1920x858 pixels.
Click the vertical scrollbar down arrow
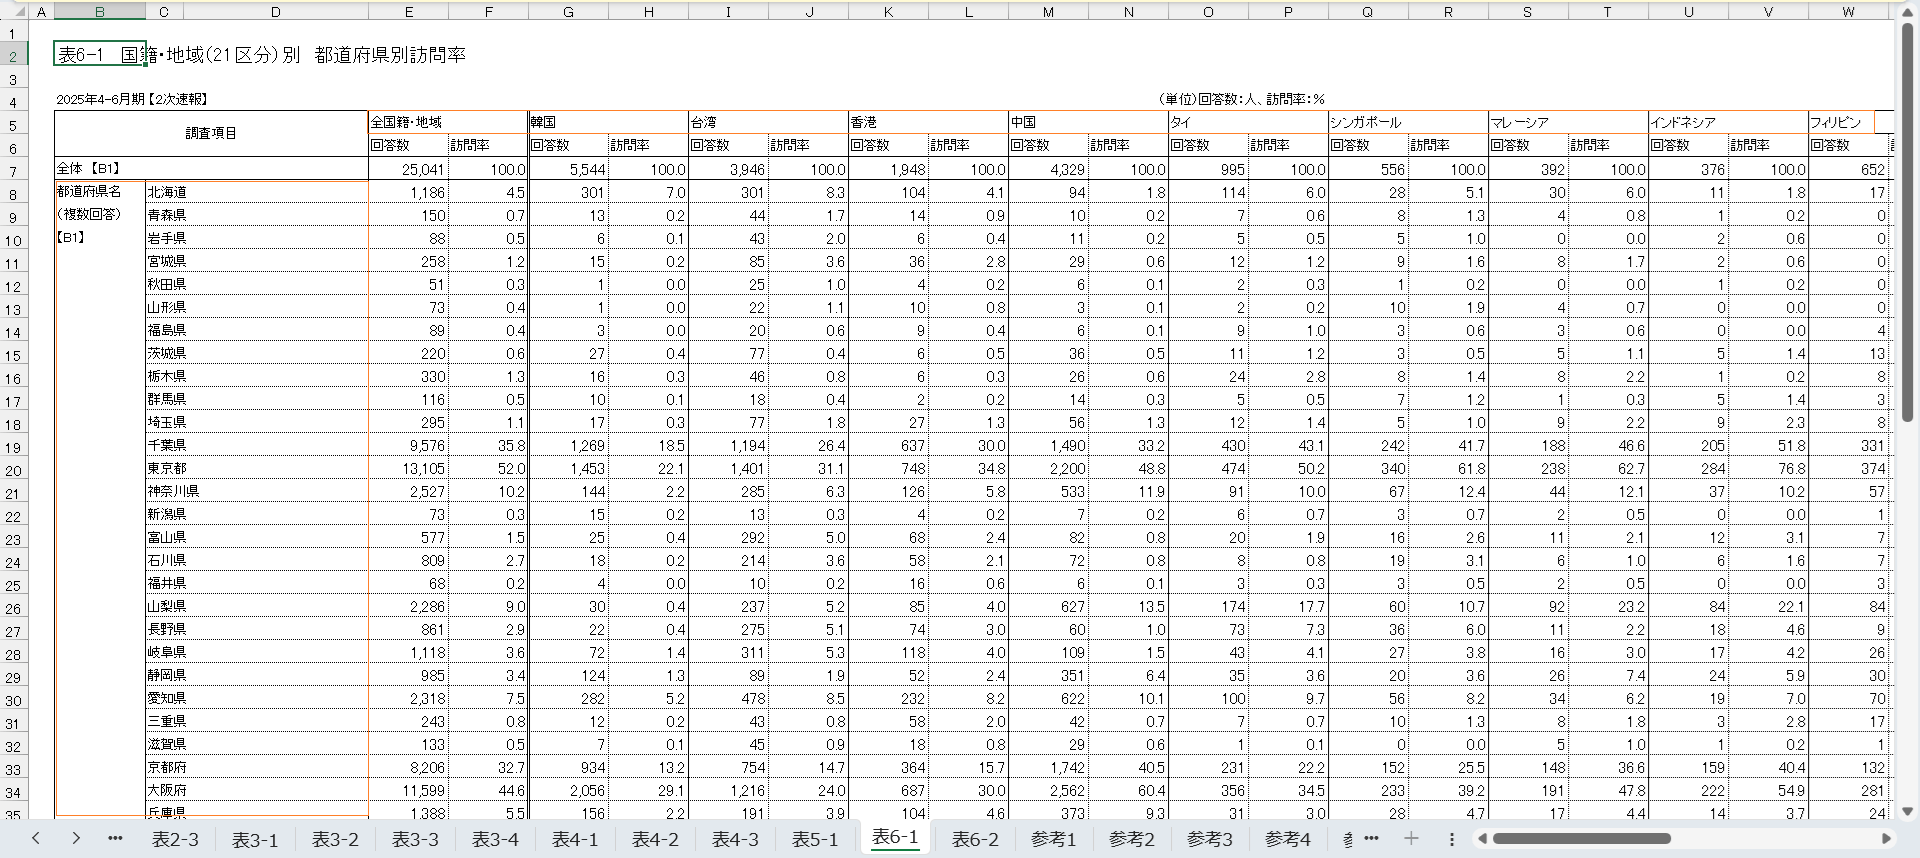(1907, 811)
